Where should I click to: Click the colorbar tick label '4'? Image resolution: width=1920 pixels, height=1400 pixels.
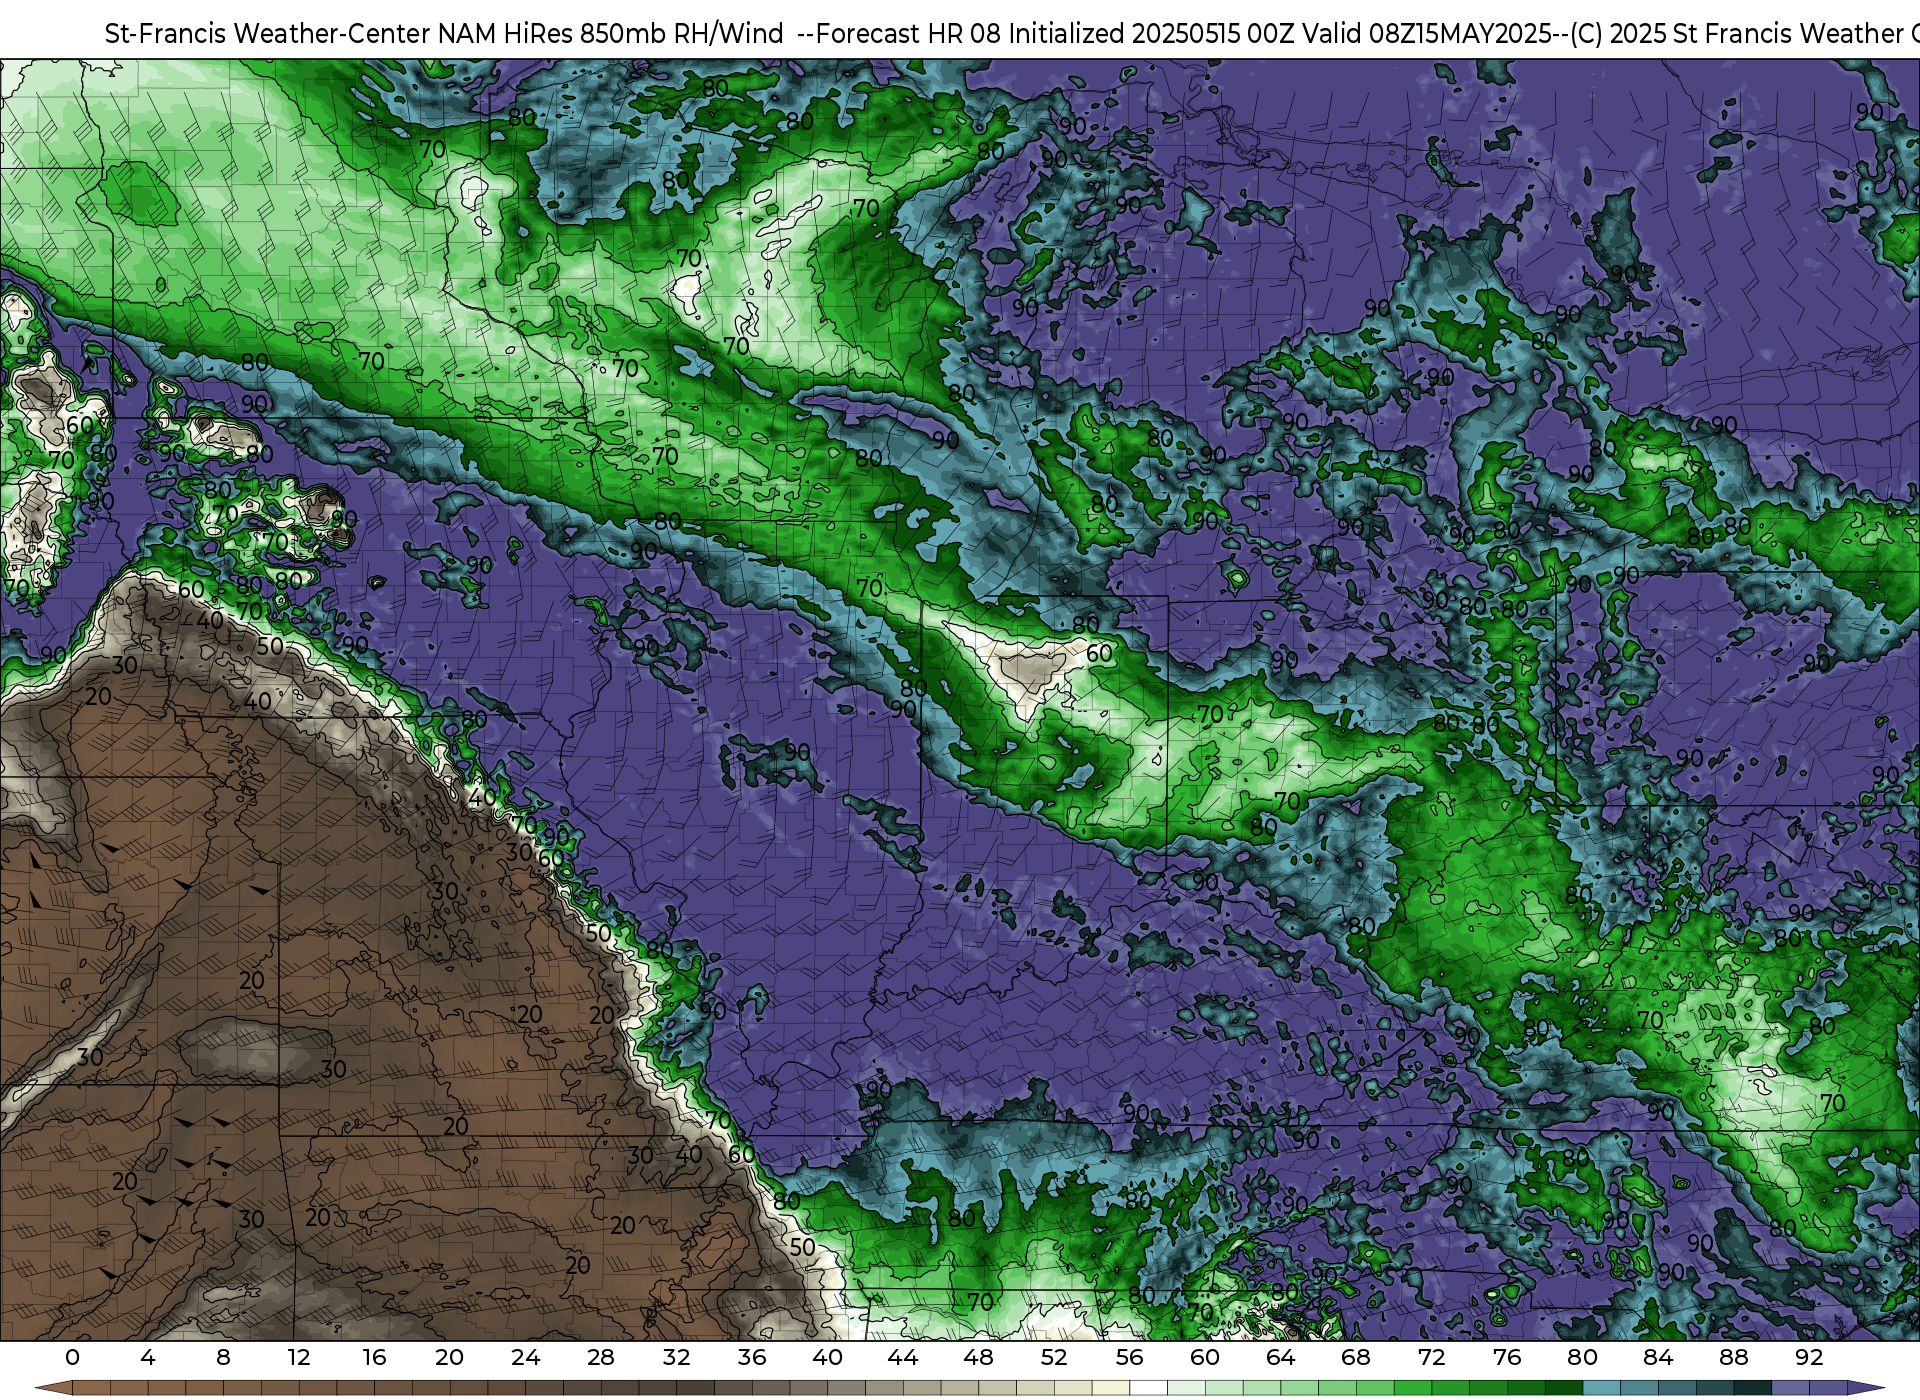[148, 1357]
